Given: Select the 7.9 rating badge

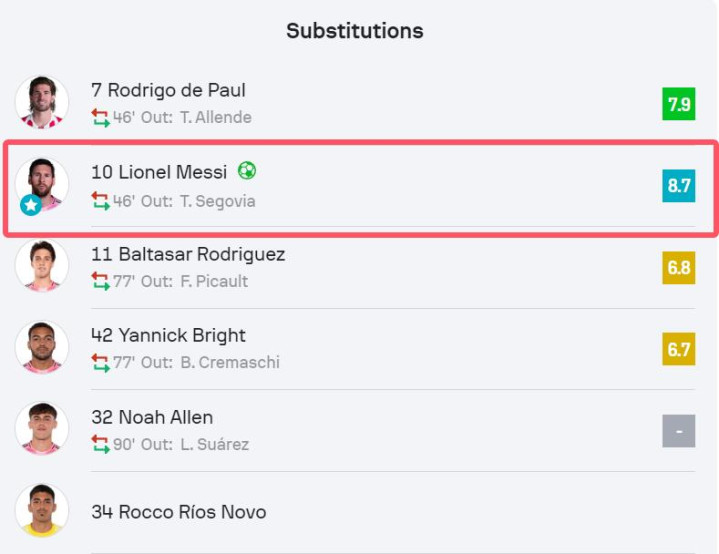Looking at the screenshot, I should 679,104.
